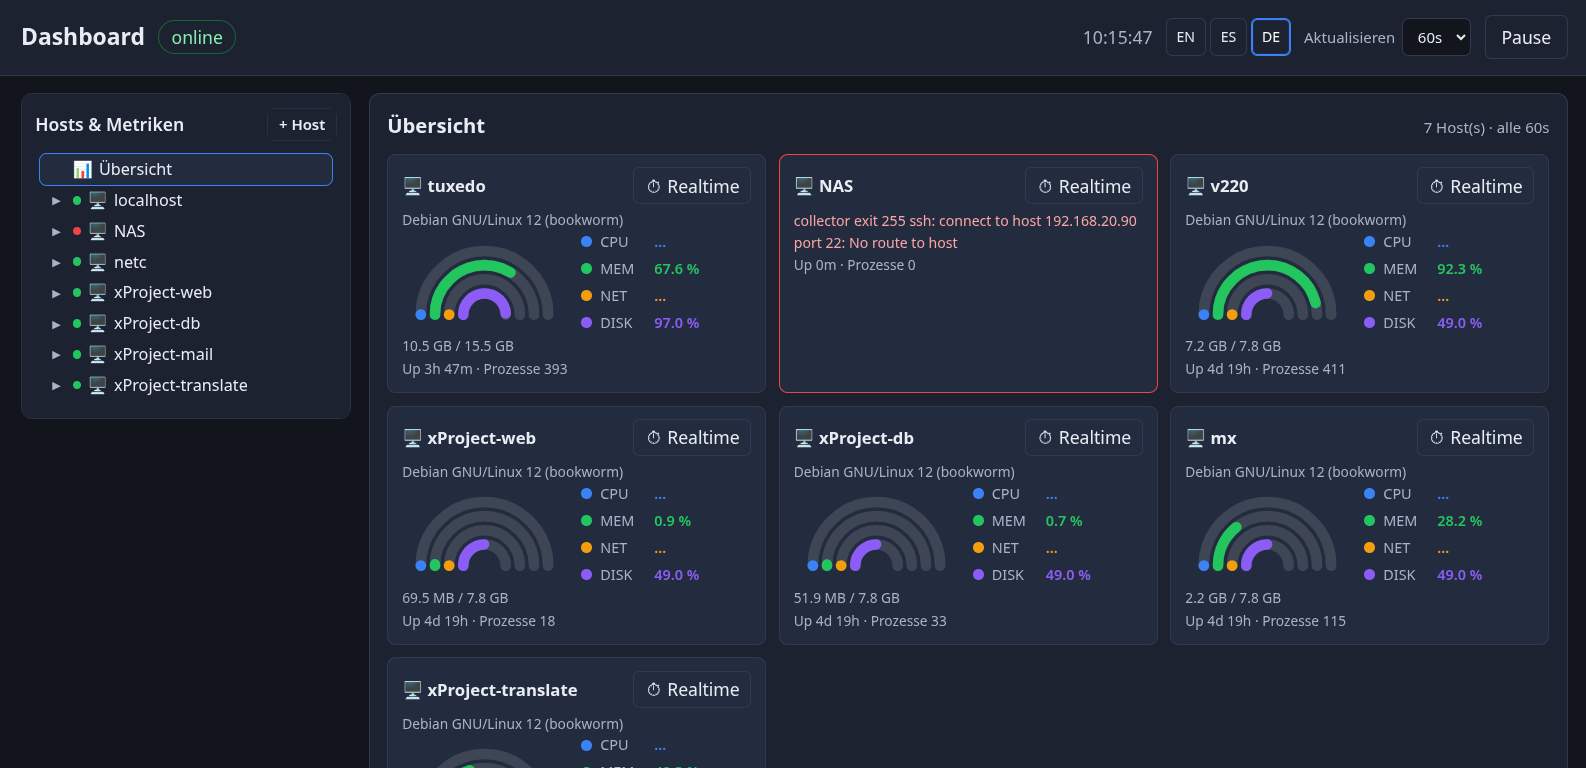The height and width of the screenshot is (768, 1586).
Task: Click the v220 MEM 92.3 % value
Action: coord(1460,269)
